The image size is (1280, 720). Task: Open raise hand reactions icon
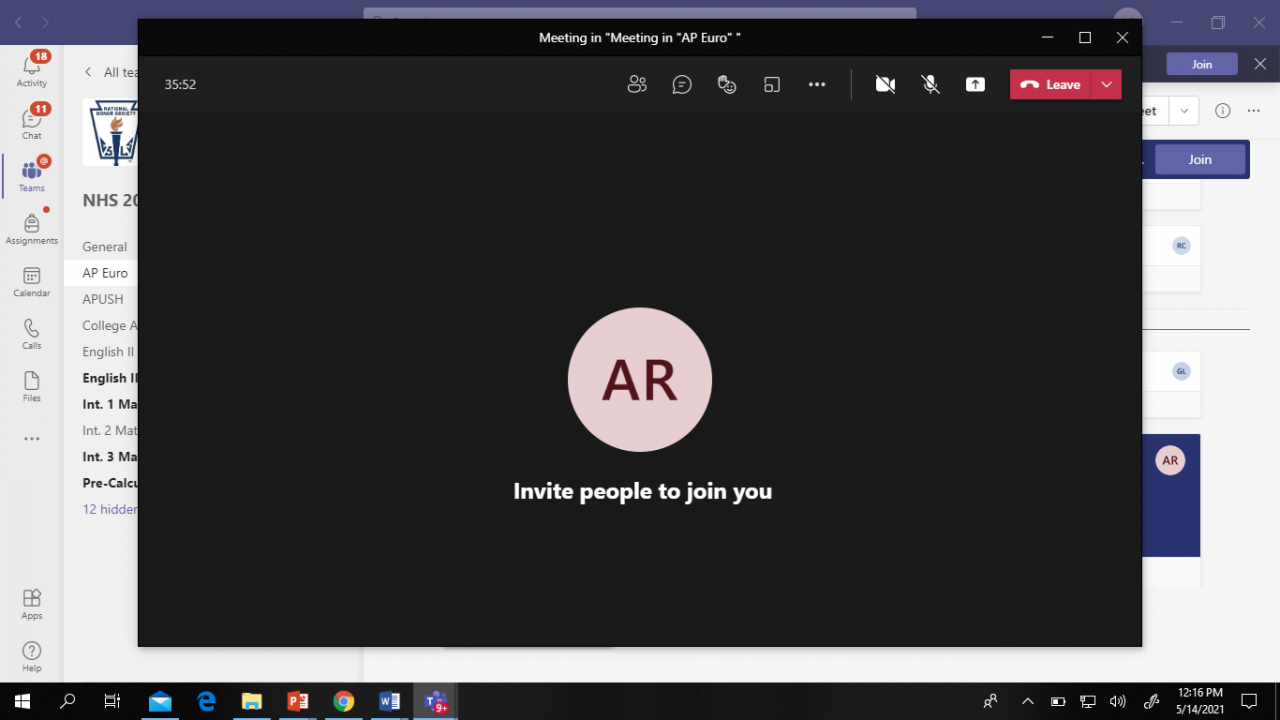pyautogui.click(x=727, y=85)
